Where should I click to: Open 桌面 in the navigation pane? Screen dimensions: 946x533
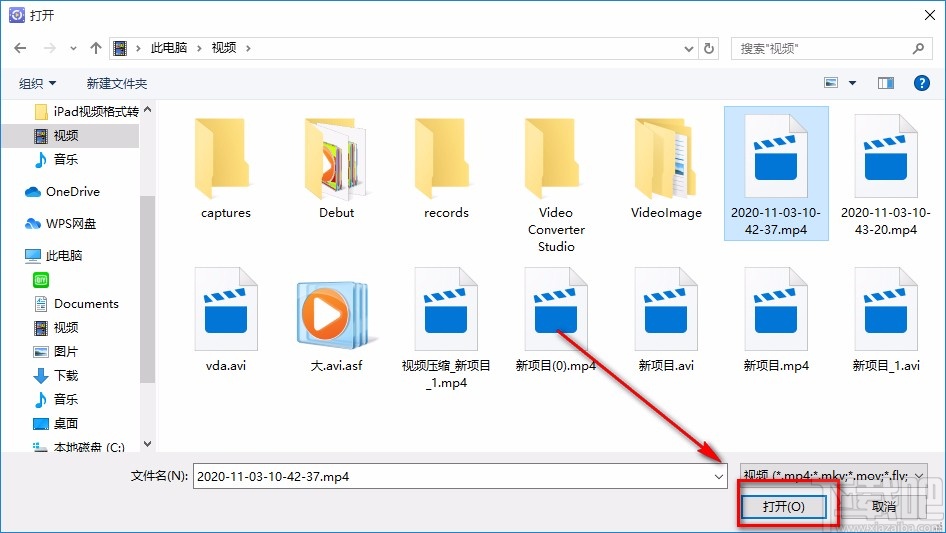point(56,424)
